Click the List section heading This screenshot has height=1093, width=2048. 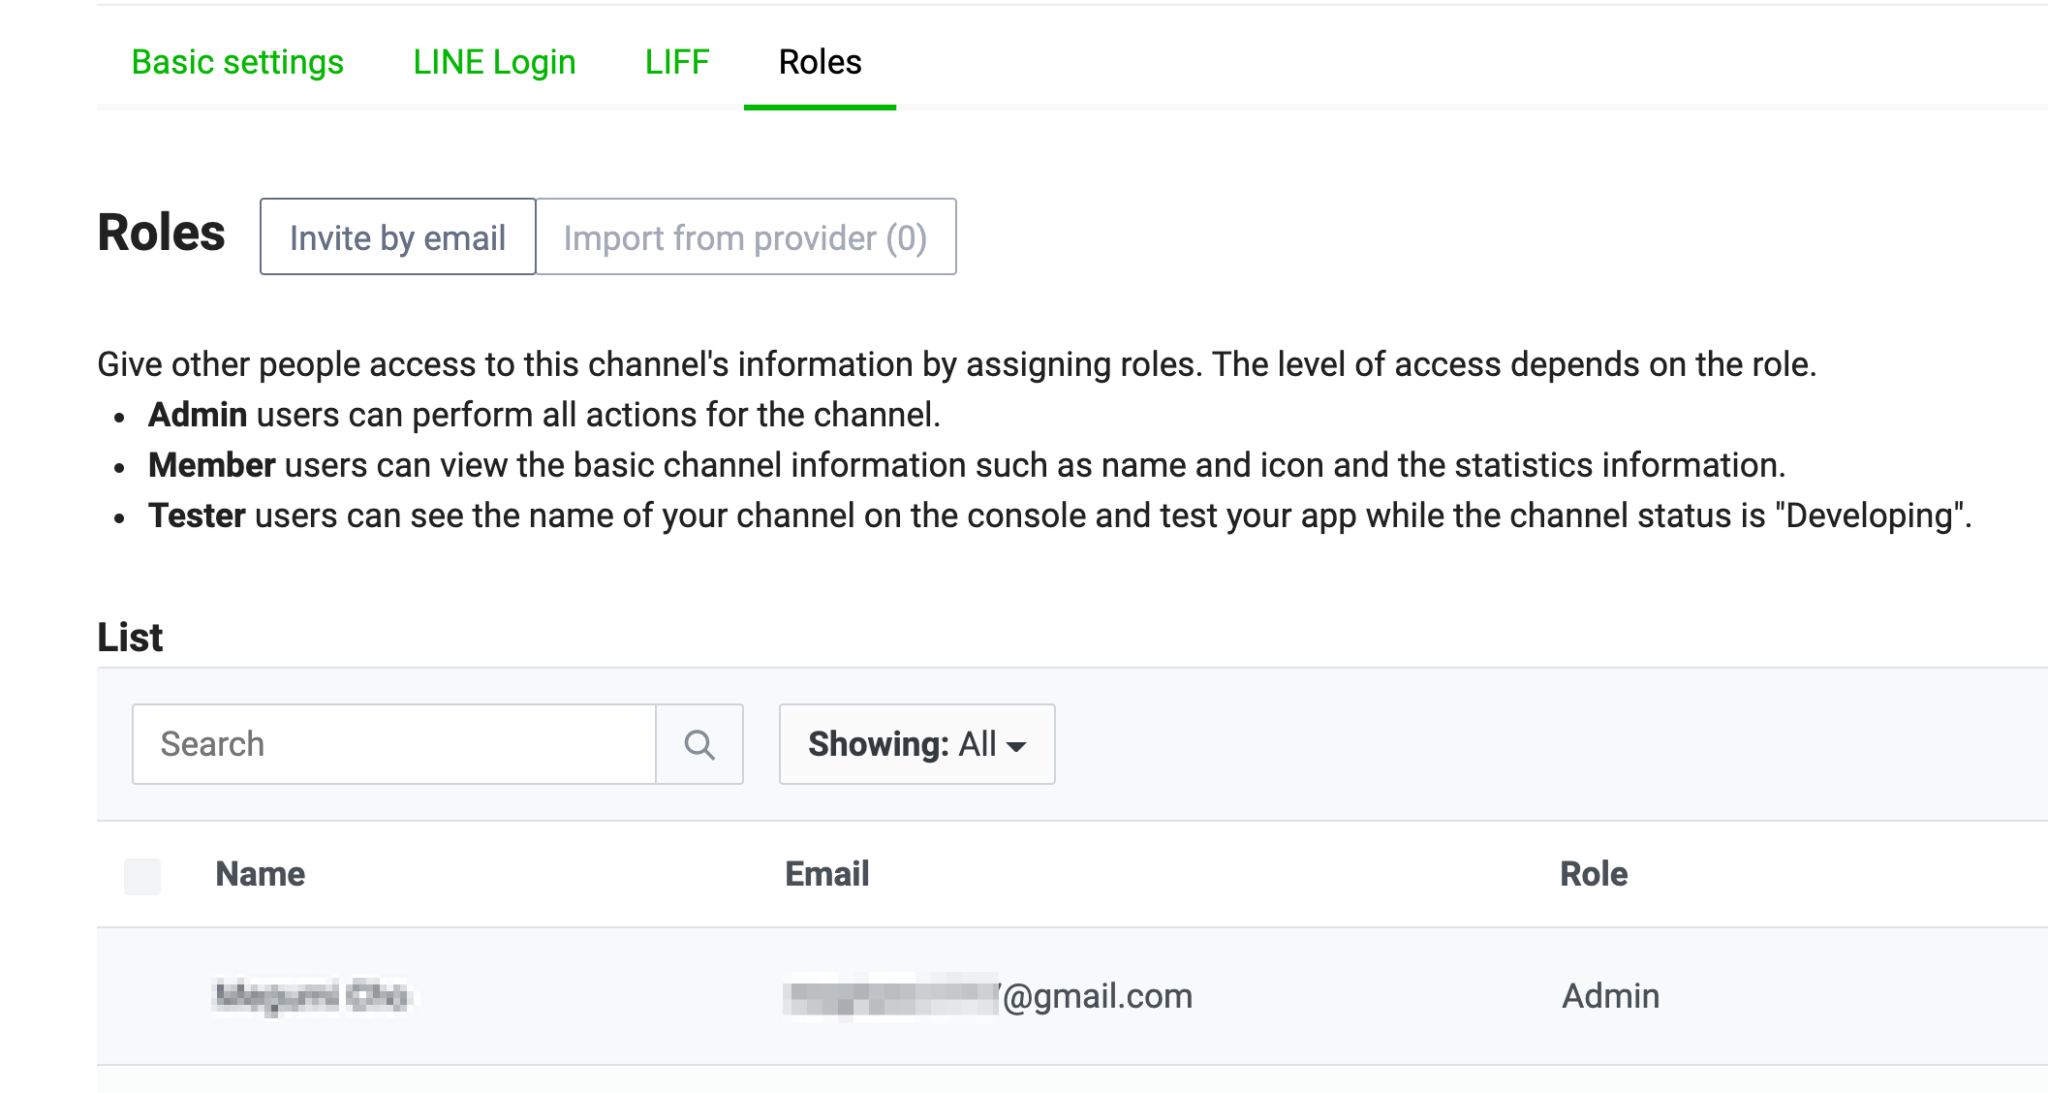click(129, 637)
